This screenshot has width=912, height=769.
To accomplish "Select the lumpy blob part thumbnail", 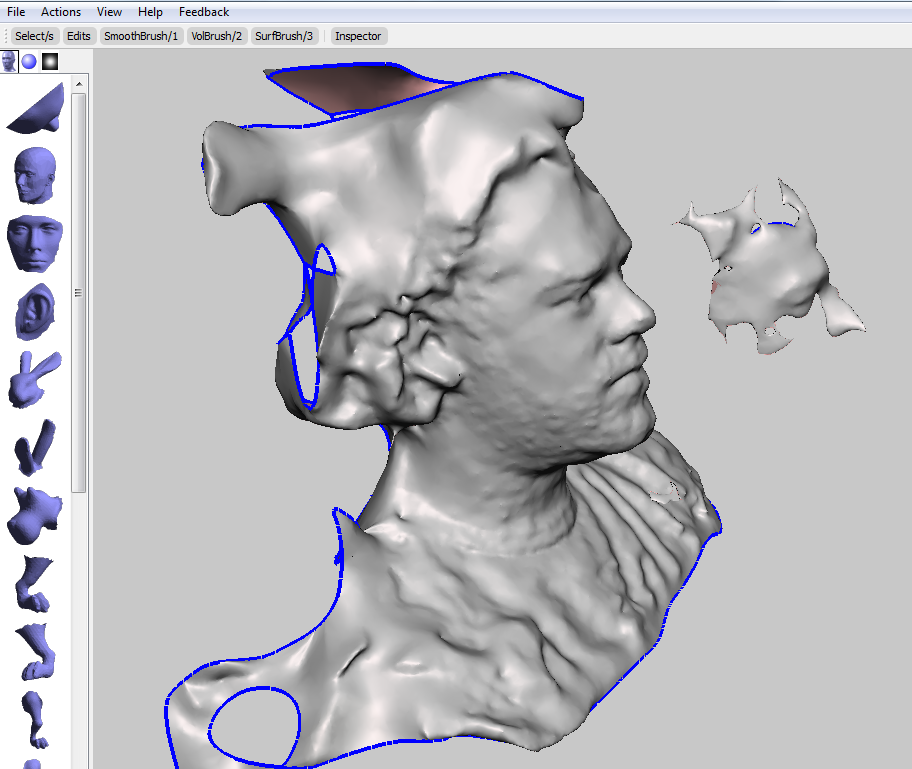I will tap(34, 516).
